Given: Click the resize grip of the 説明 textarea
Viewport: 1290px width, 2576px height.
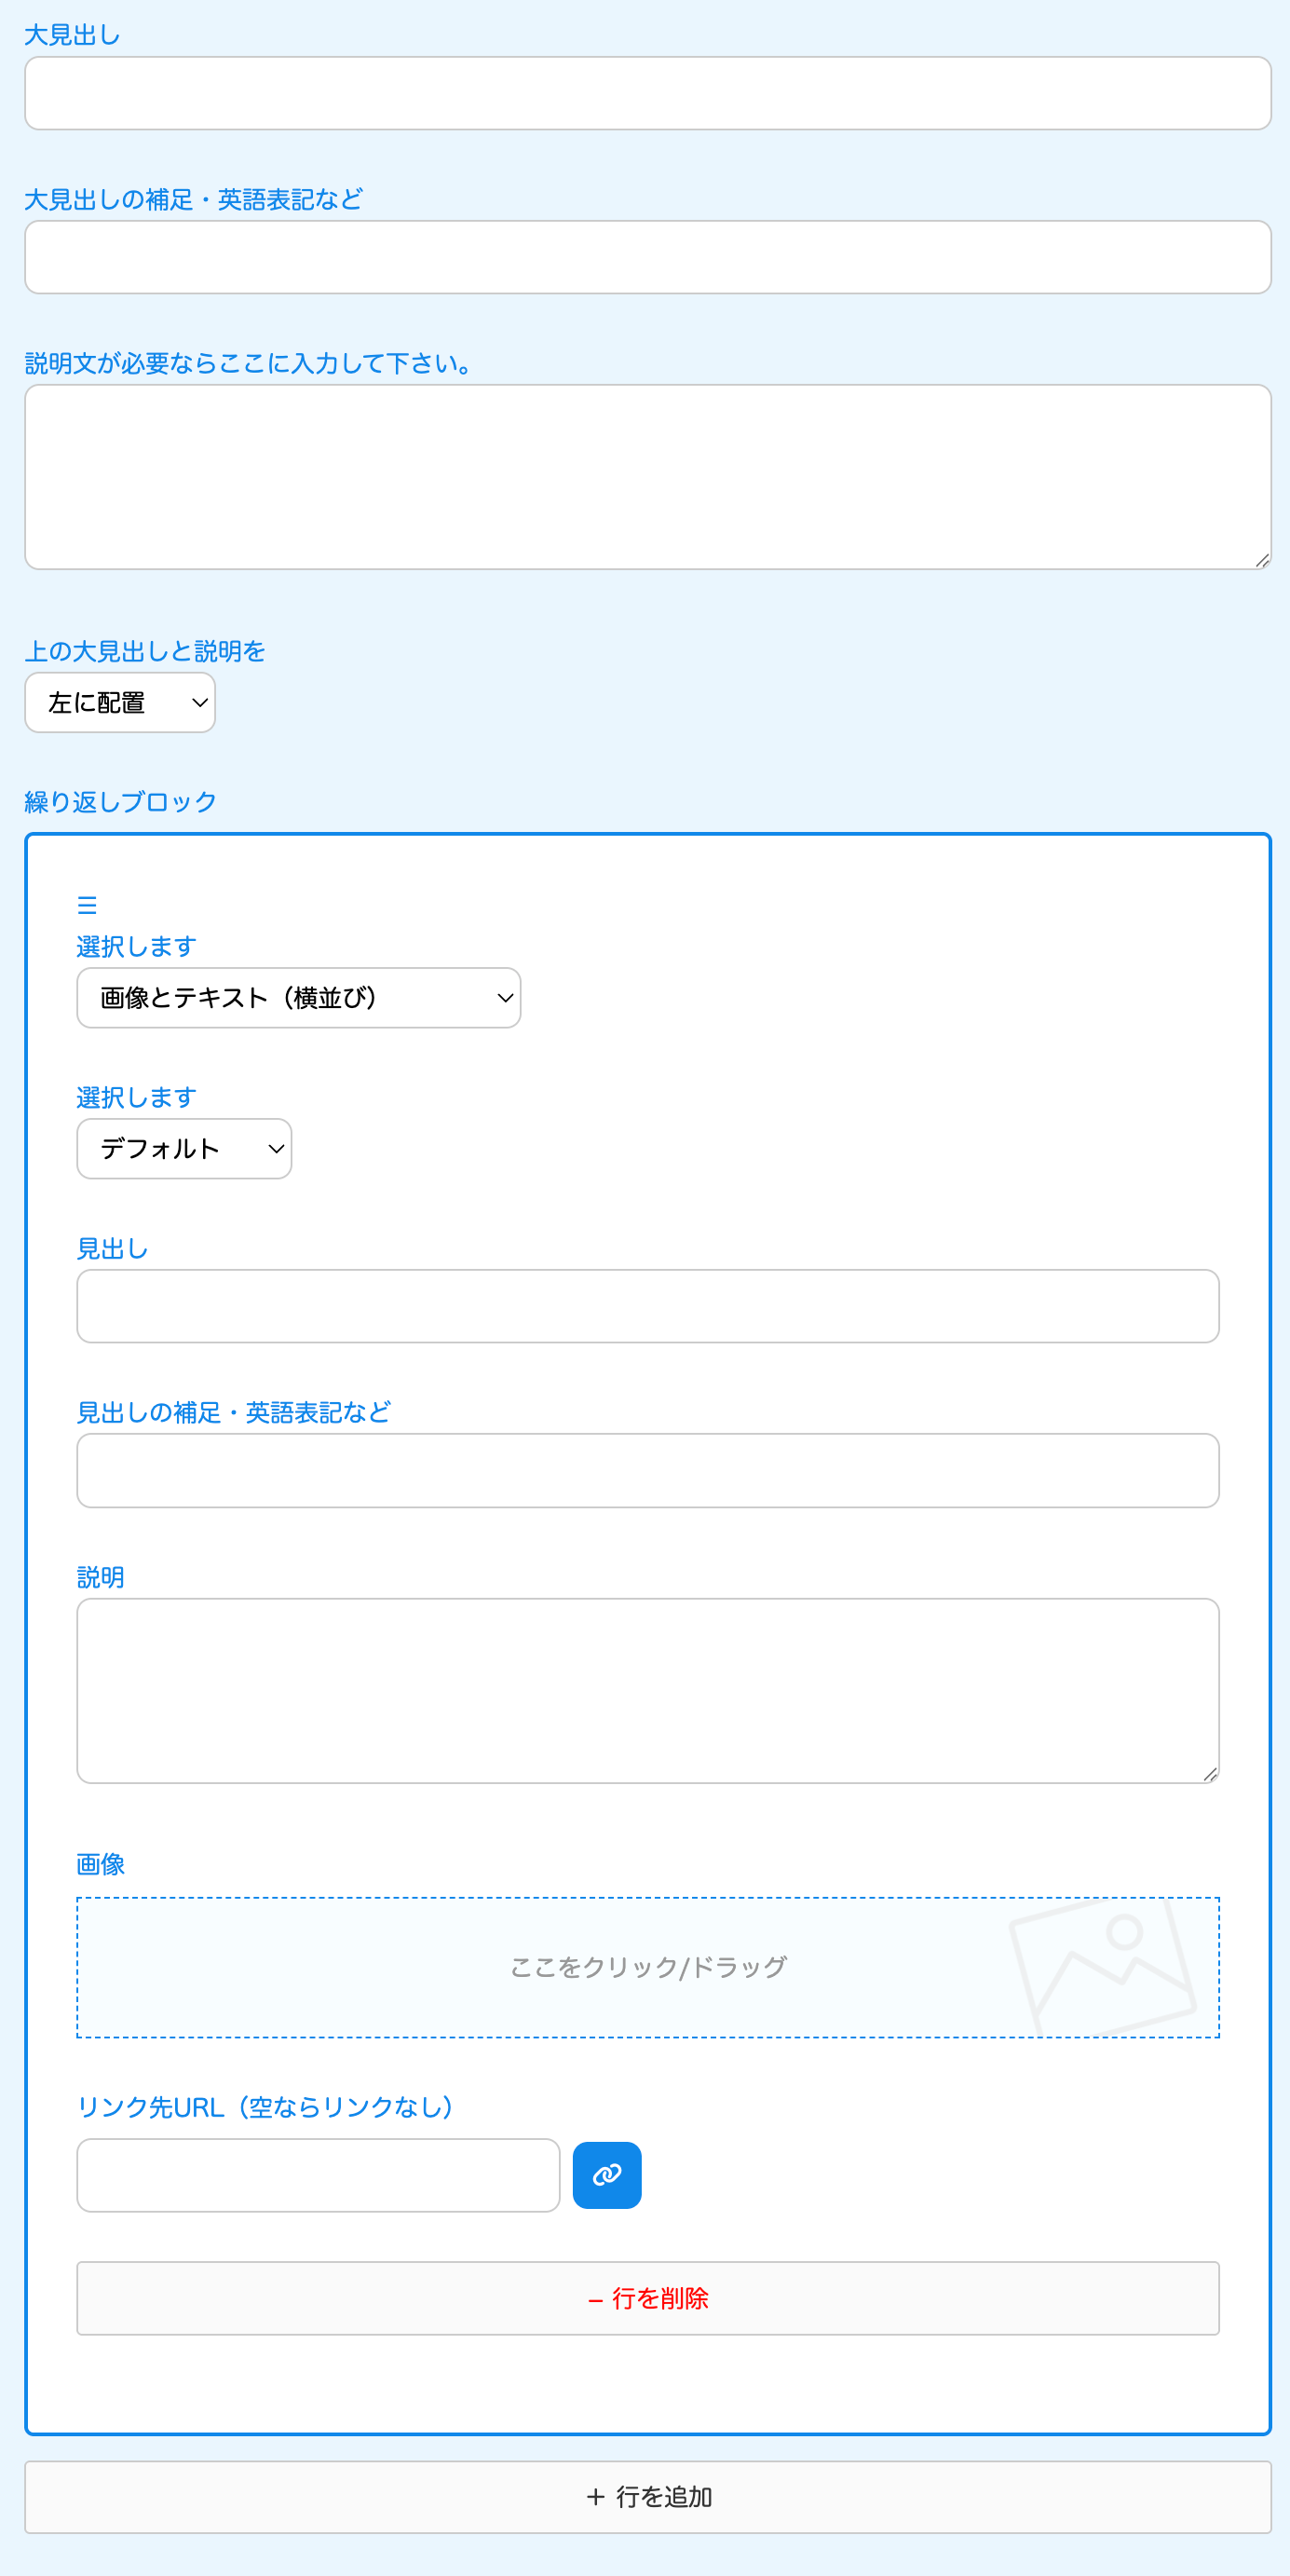Looking at the screenshot, I should tap(1210, 1774).
